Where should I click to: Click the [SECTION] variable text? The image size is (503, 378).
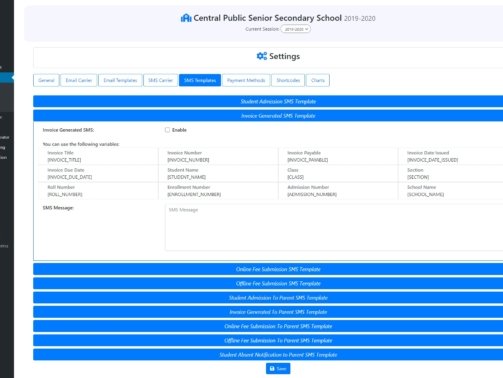pos(418,177)
